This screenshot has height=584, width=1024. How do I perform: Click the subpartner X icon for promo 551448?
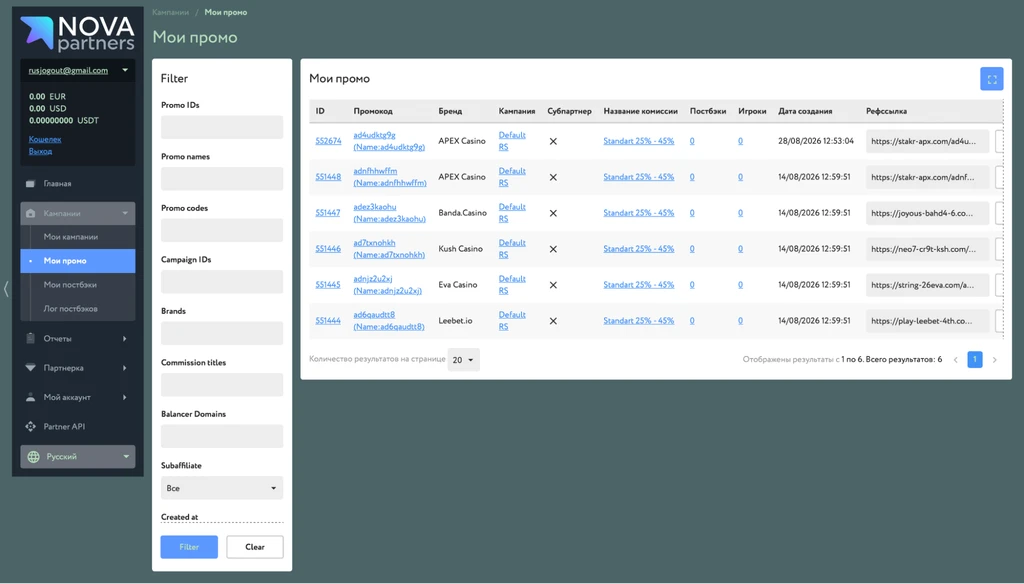553,177
